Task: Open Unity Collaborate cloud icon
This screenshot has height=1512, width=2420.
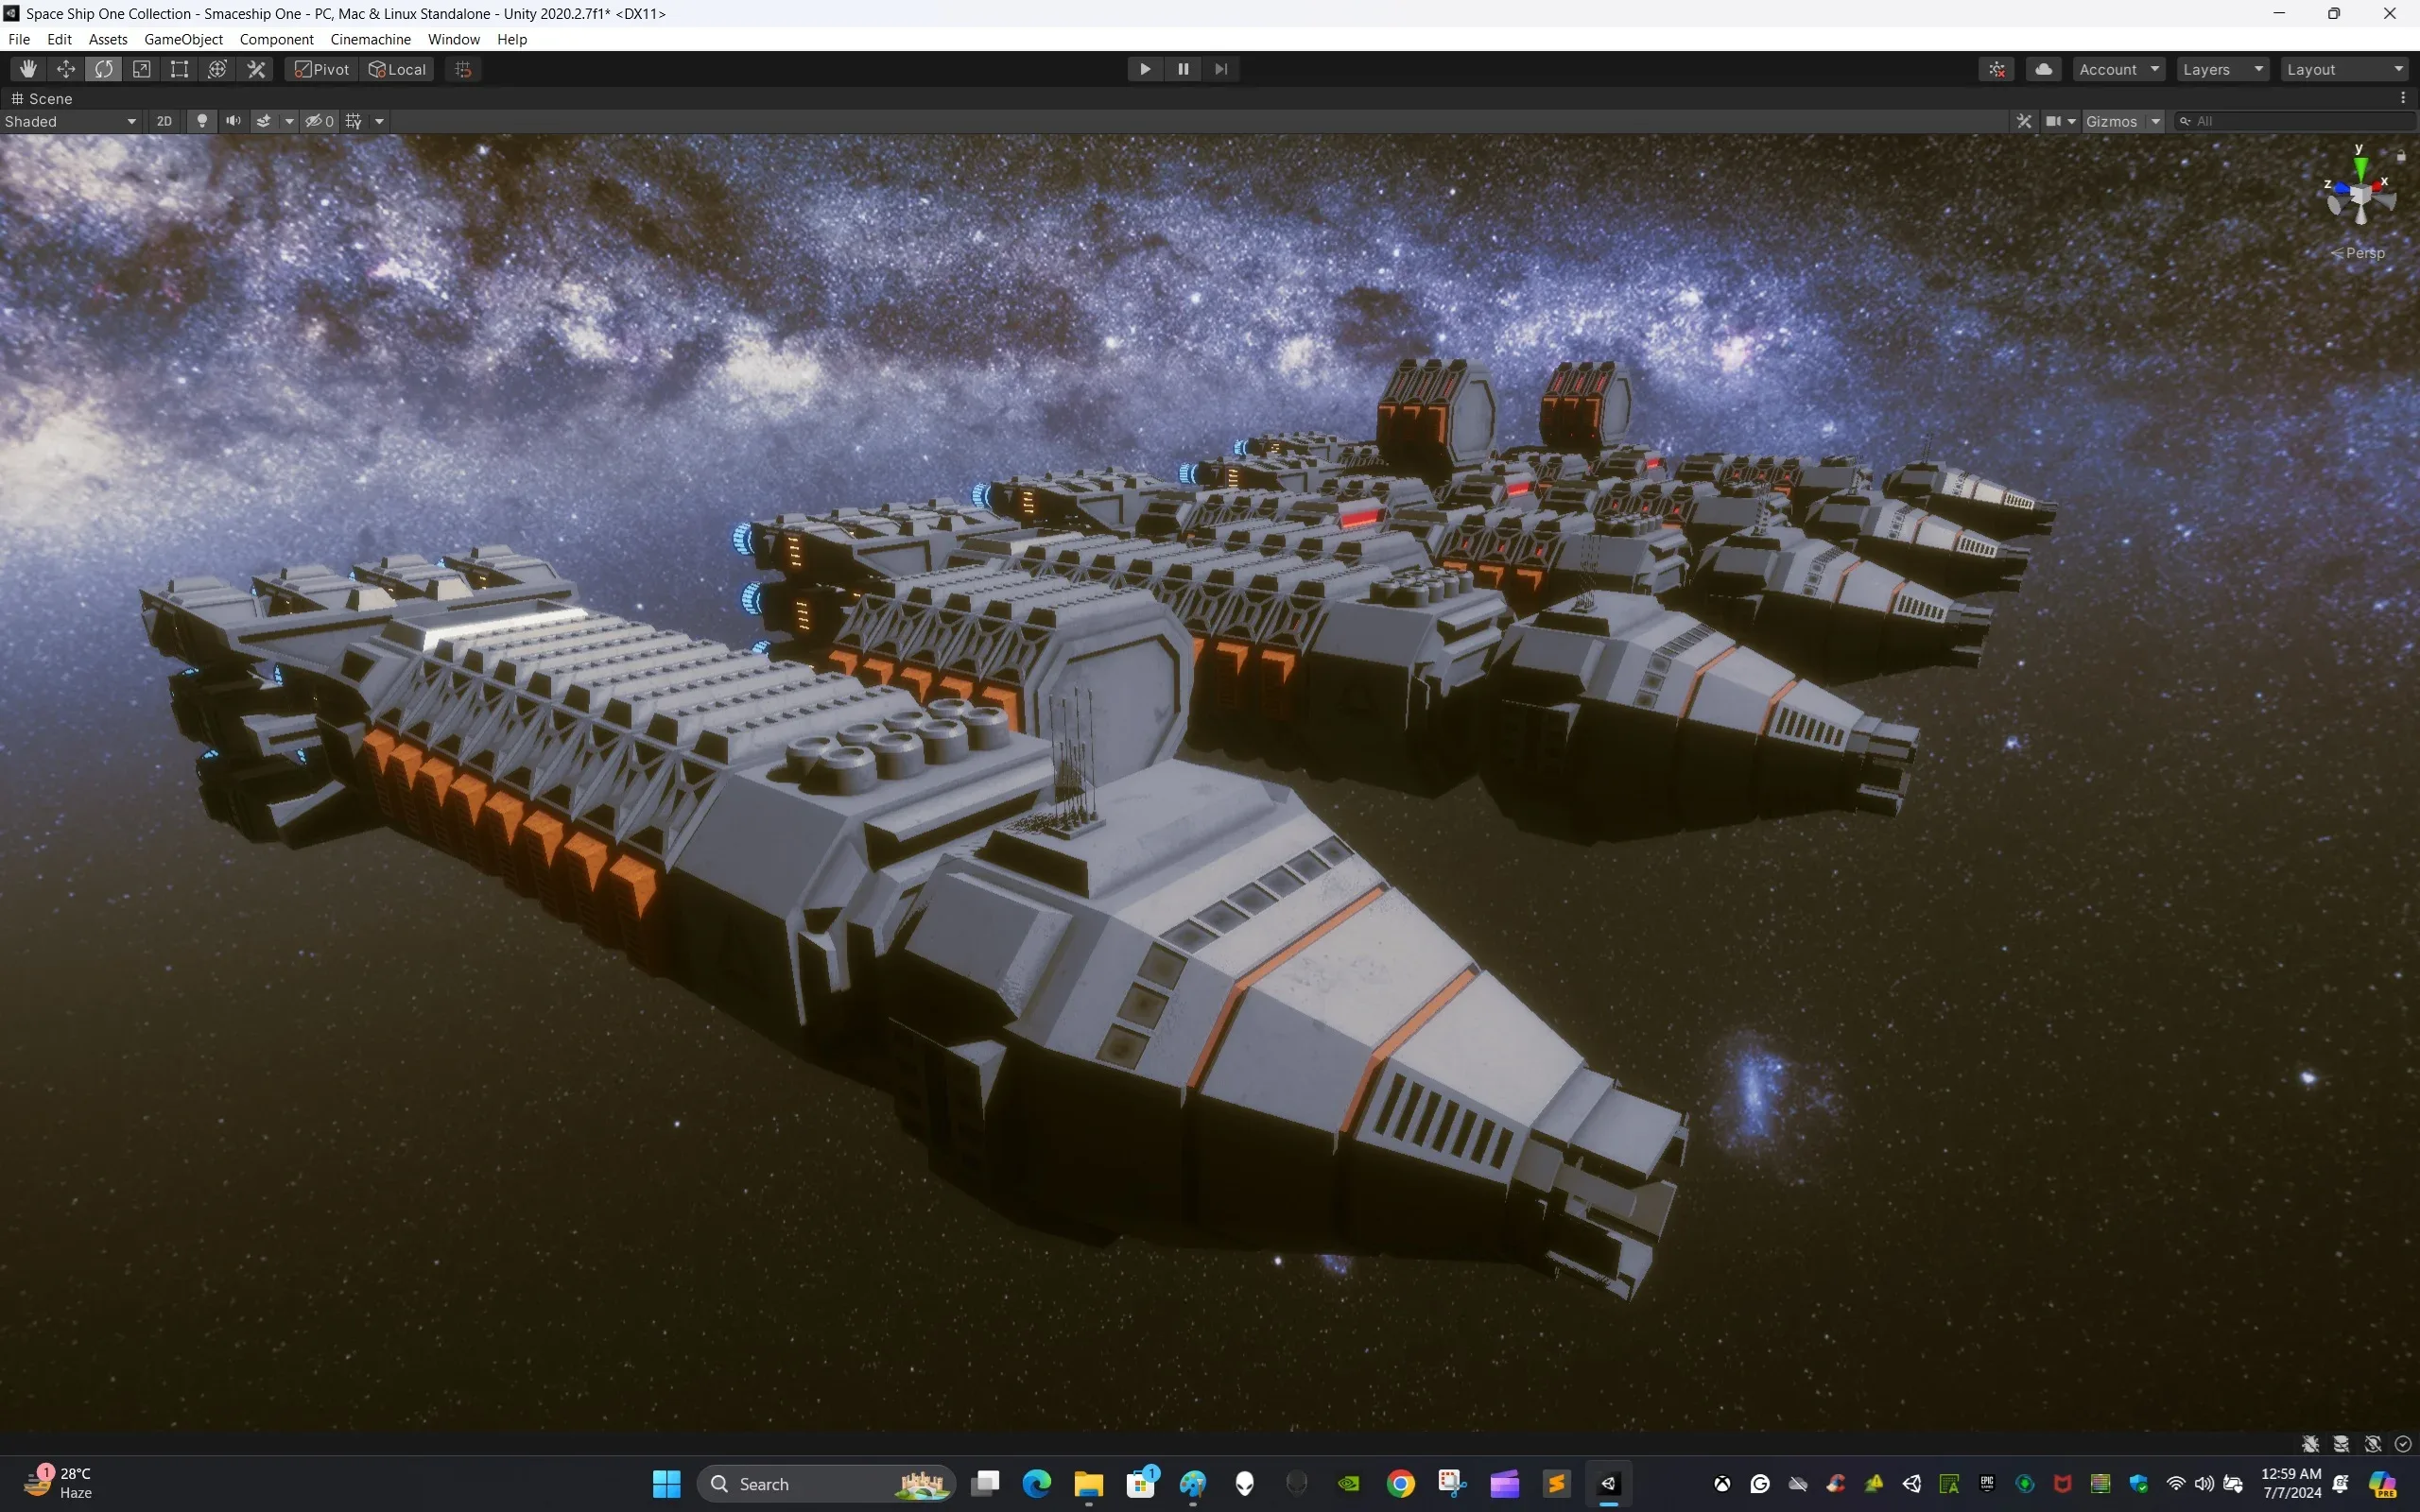Action: tap(2044, 68)
